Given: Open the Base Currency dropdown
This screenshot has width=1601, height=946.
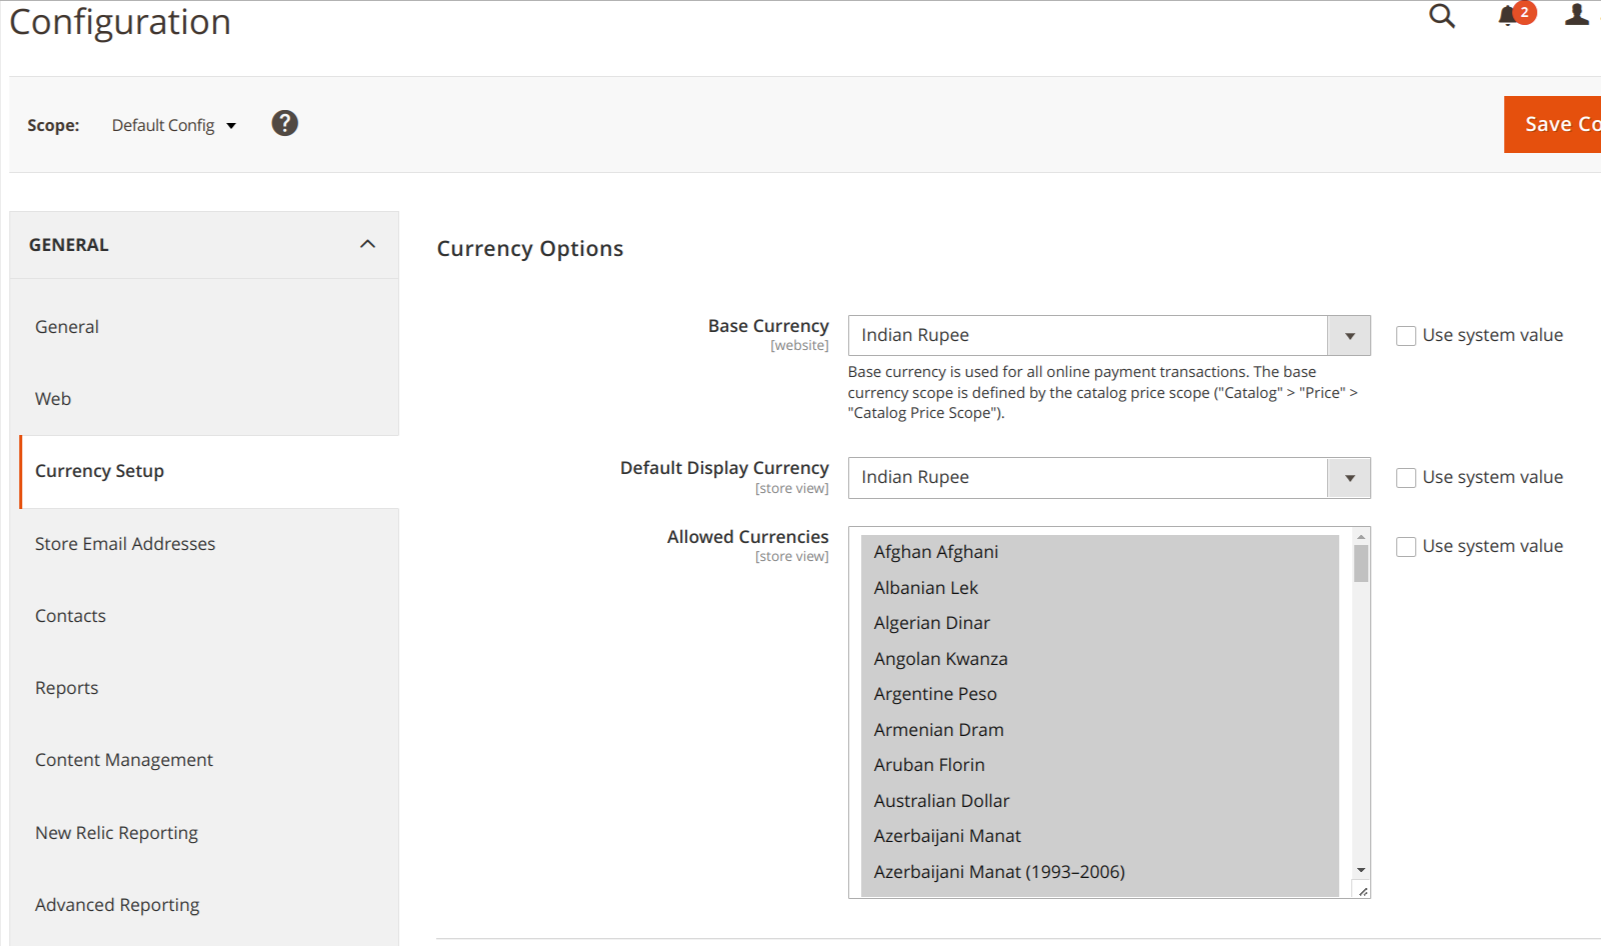Looking at the screenshot, I should pos(1351,335).
